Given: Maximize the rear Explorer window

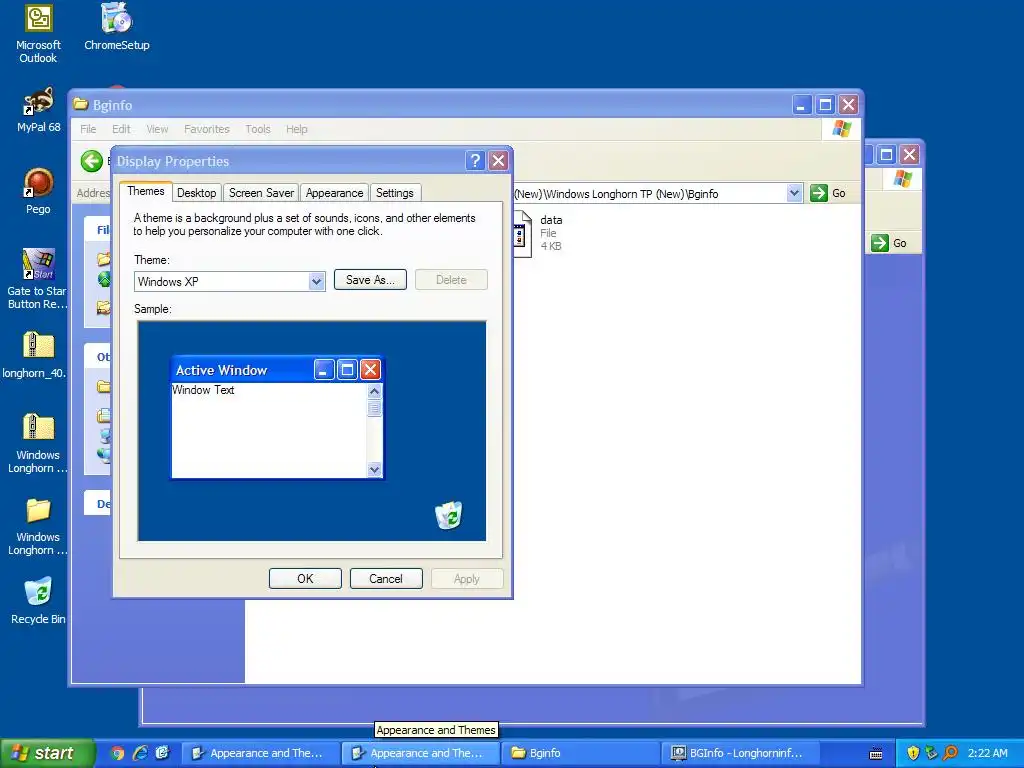Looking at the screenshot, I should point(886,154).
